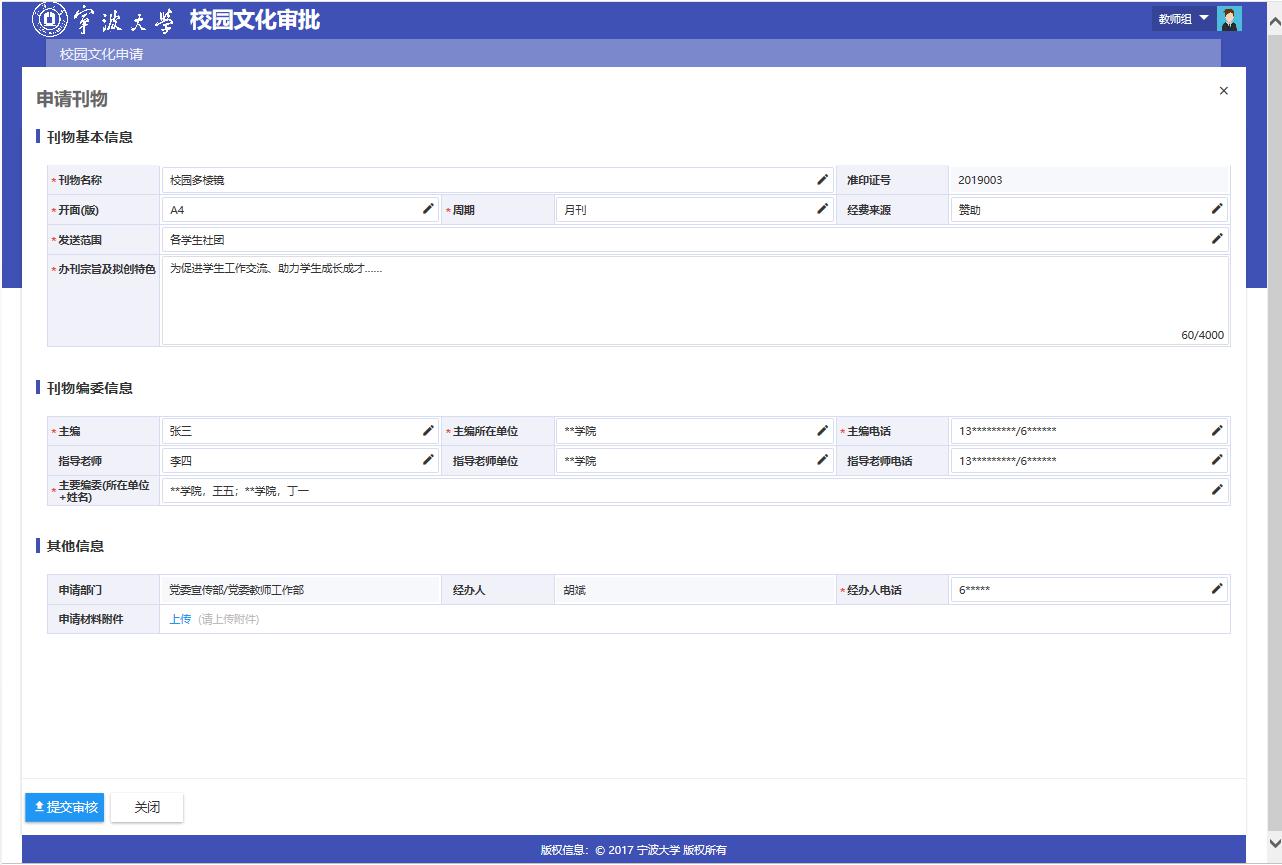Click the edit pencil in 开面(版) field
1282x865 pixels.
tap(428, 209)
